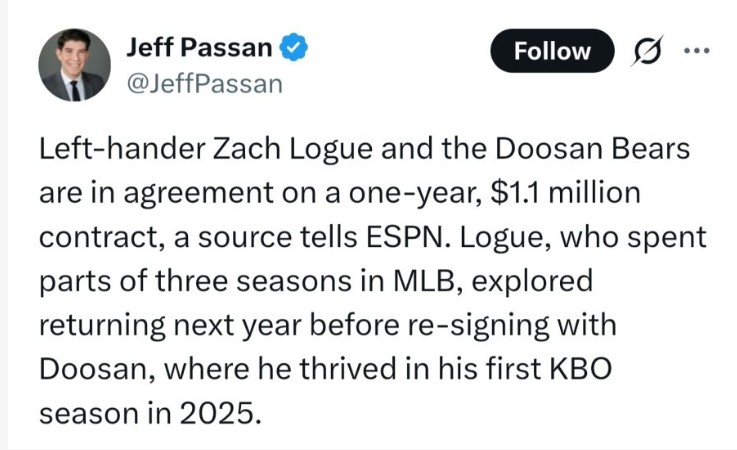Open the Jeff Passan display name link
Image resolution: width=737 pixels, height=450 pixels.
(x=199, y=47)
